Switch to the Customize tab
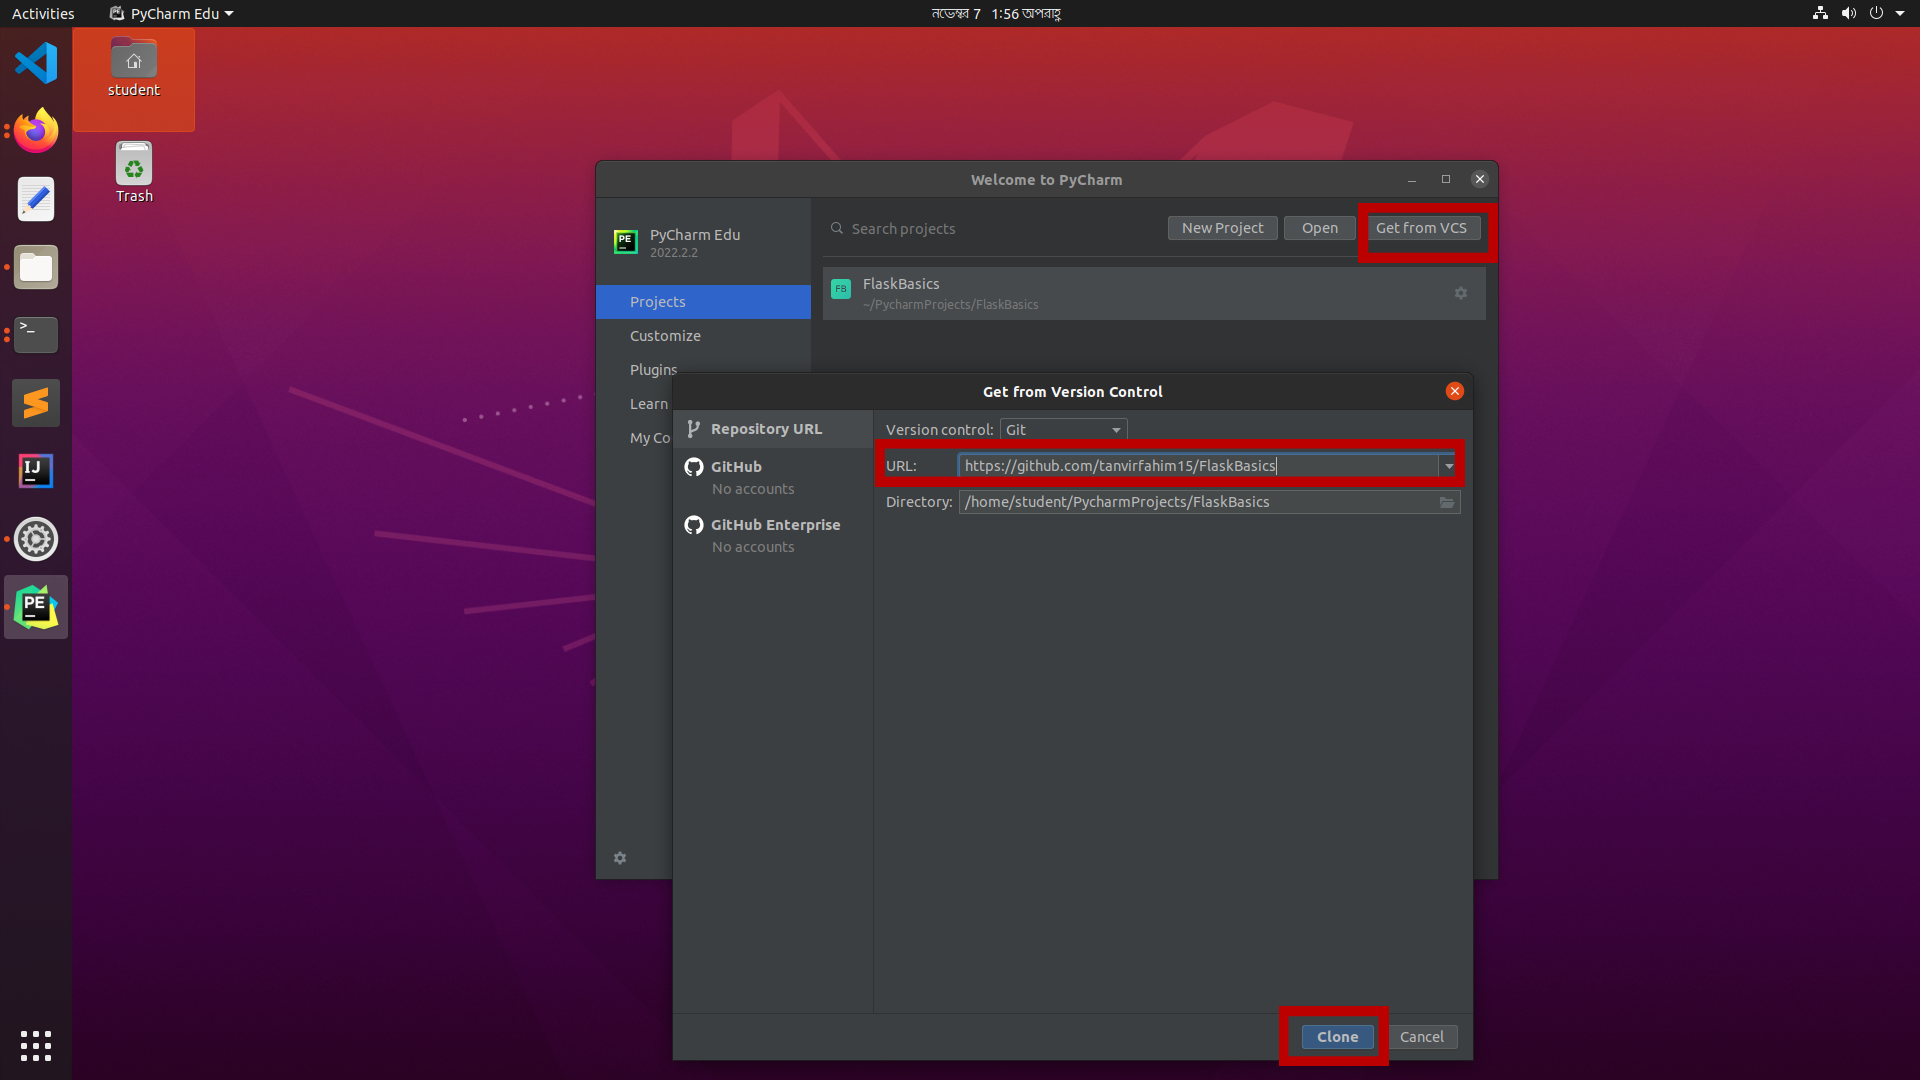The image size is (1920, 1080). pos(665,336)
